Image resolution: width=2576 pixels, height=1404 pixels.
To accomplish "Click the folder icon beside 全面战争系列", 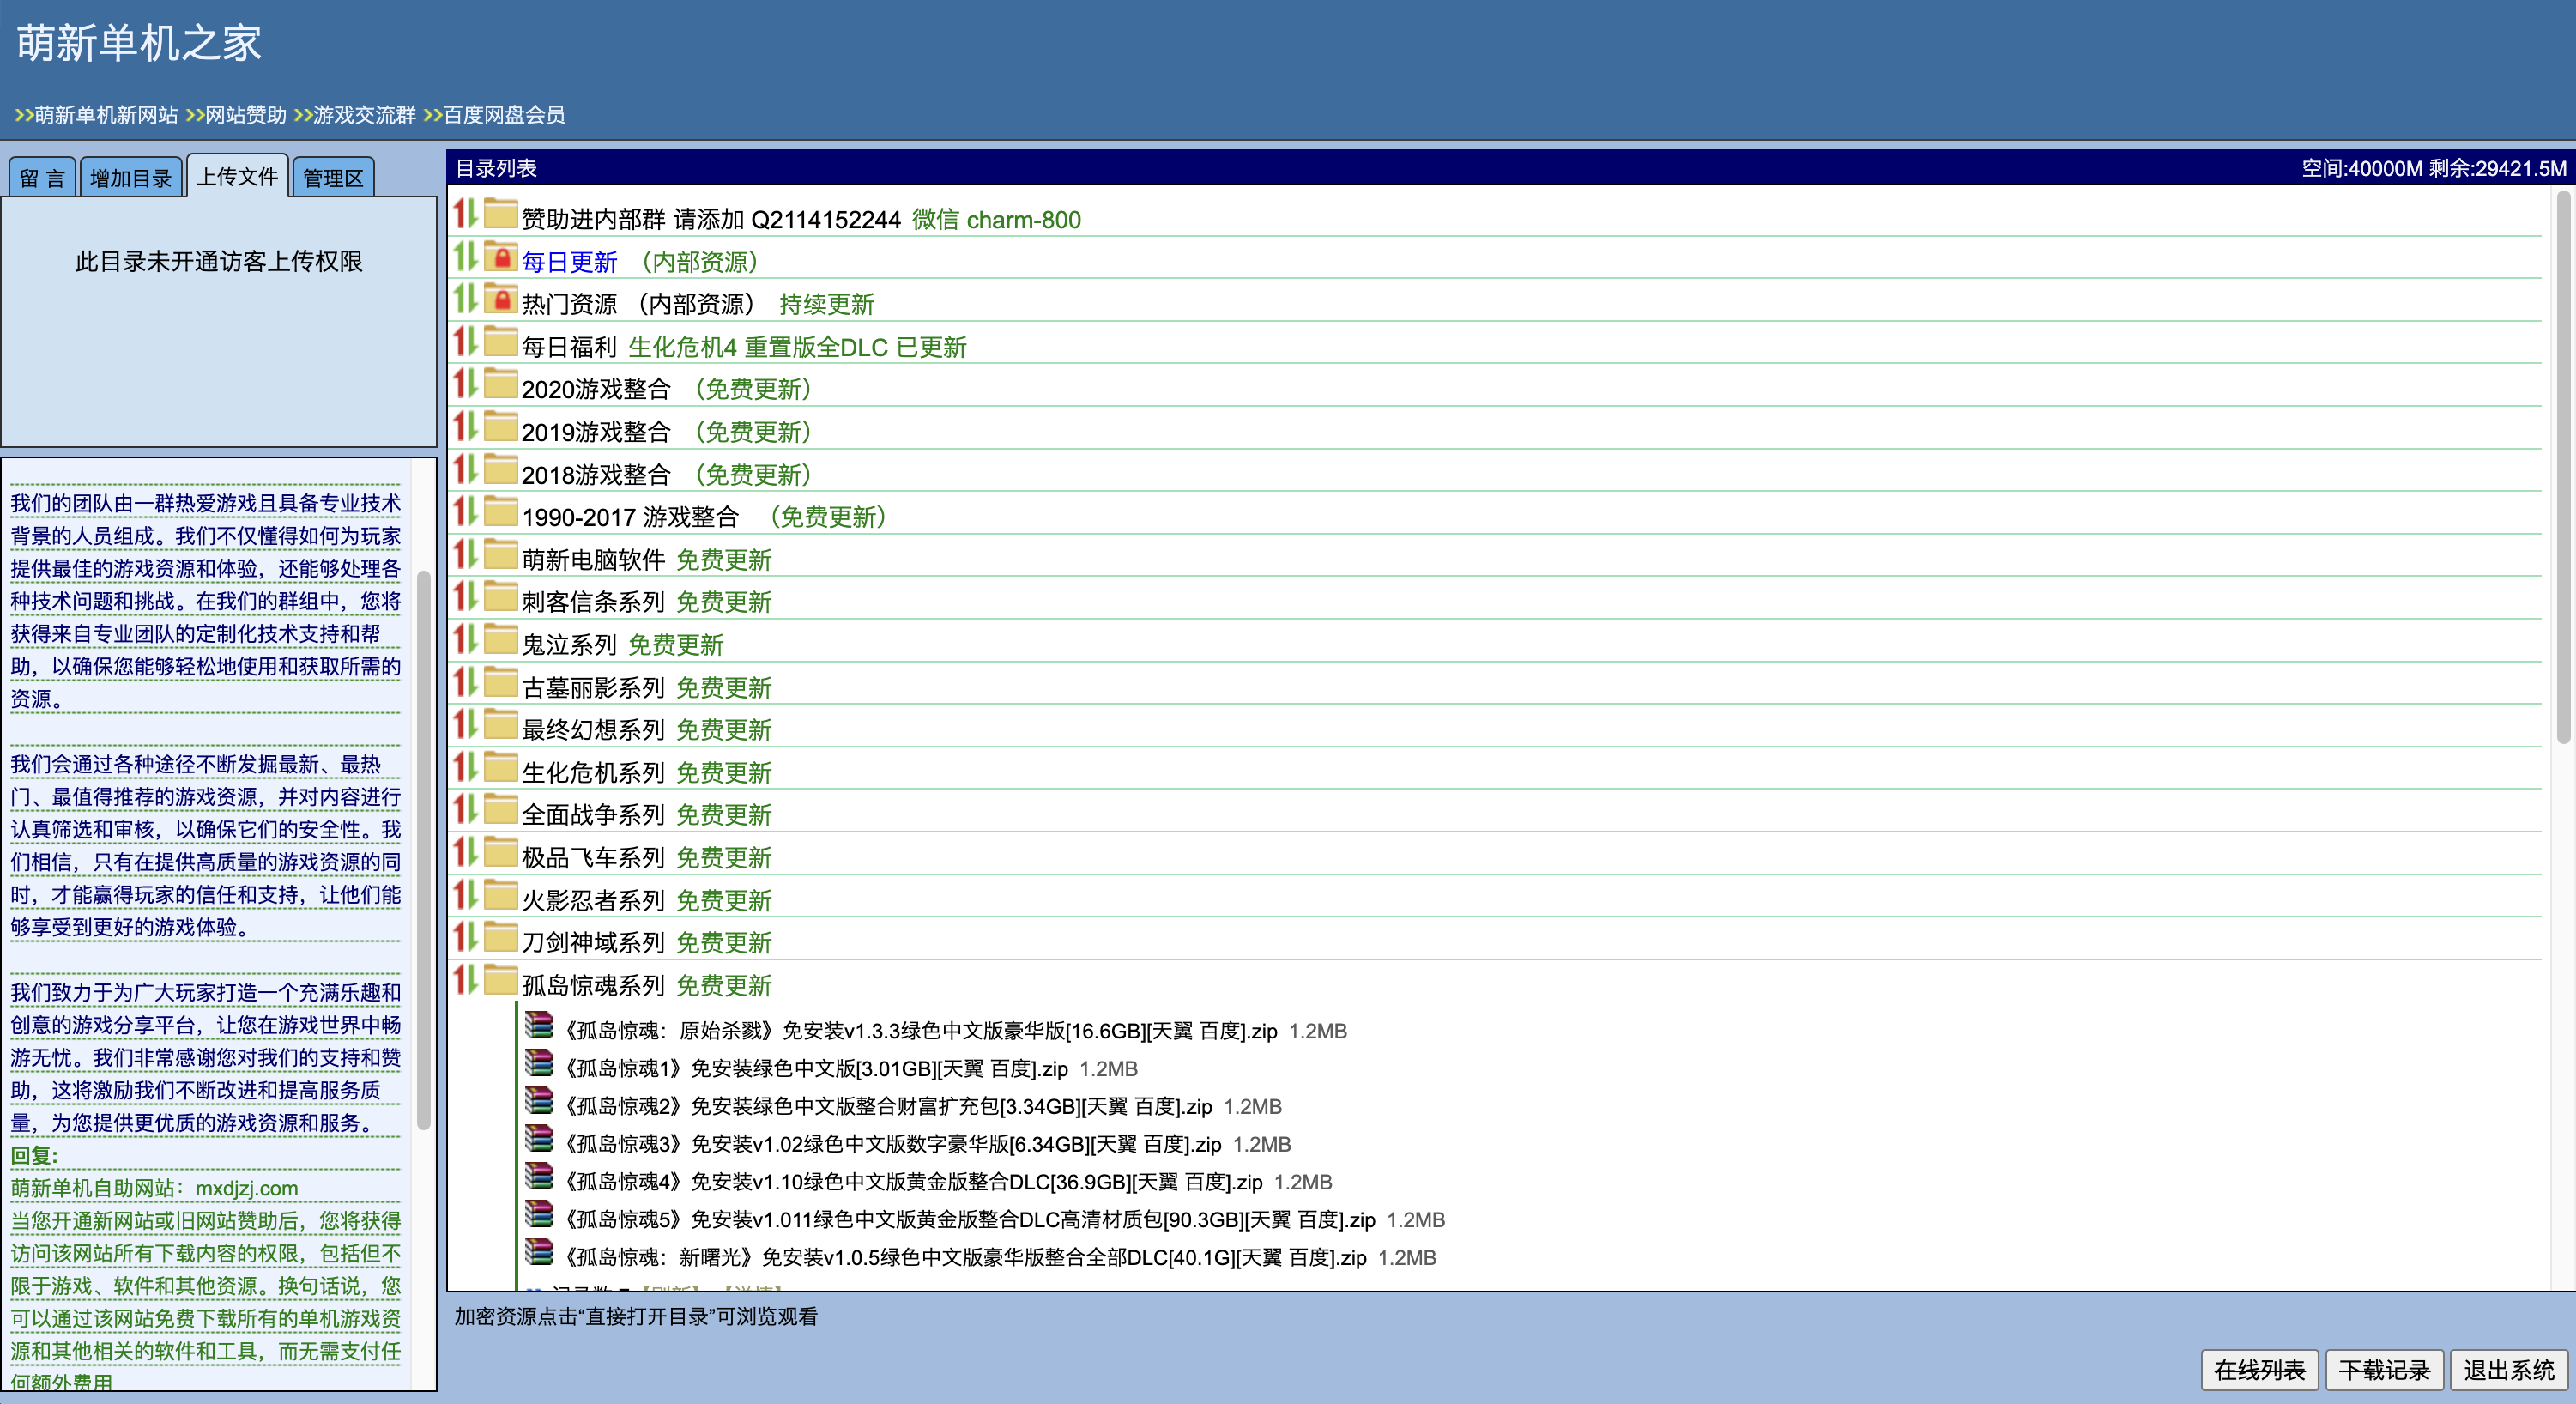I will point(500,811).
